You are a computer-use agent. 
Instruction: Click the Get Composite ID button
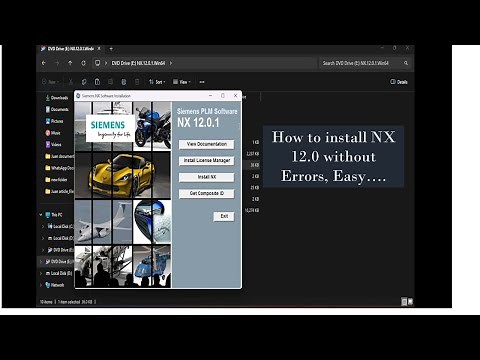point(206,193)
